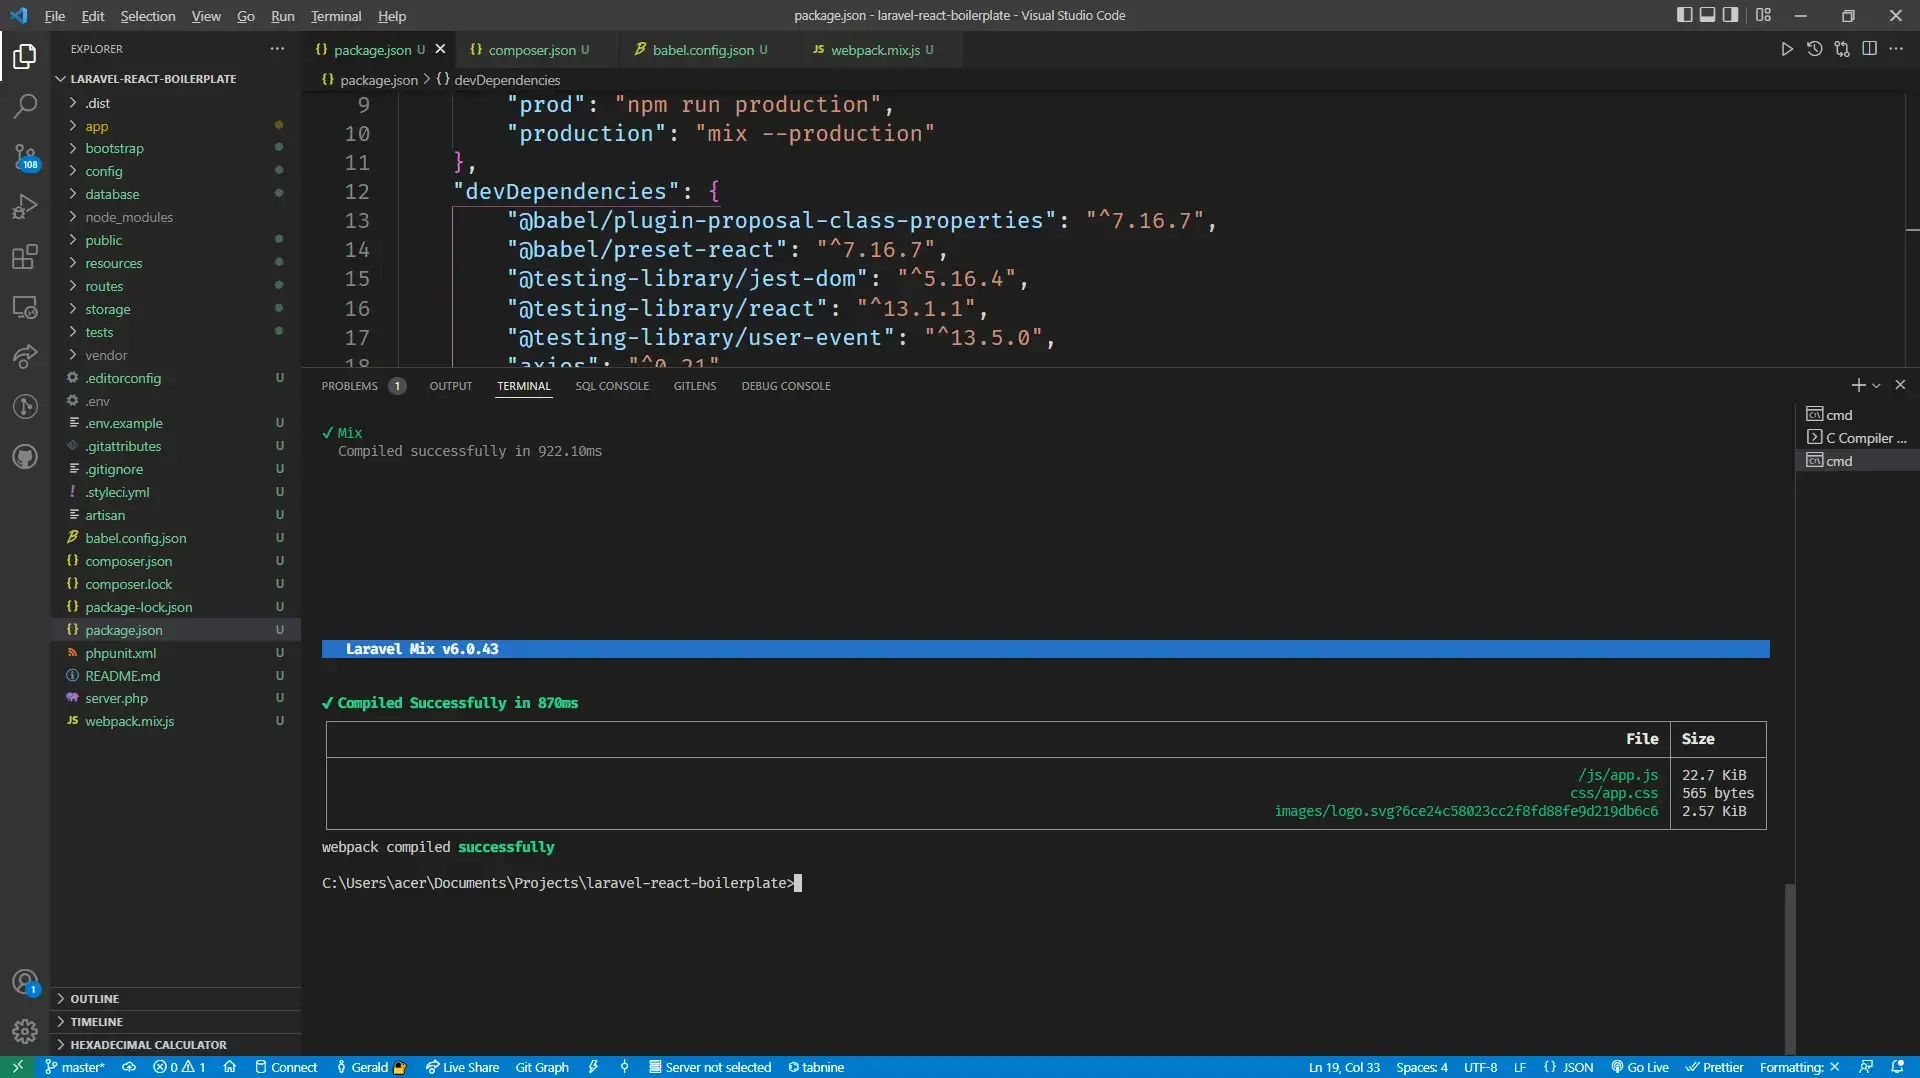Screen dimensions: 1920x1078
Task: Toggle Secondary Side Bar layout button
Action: [1731, 15]
